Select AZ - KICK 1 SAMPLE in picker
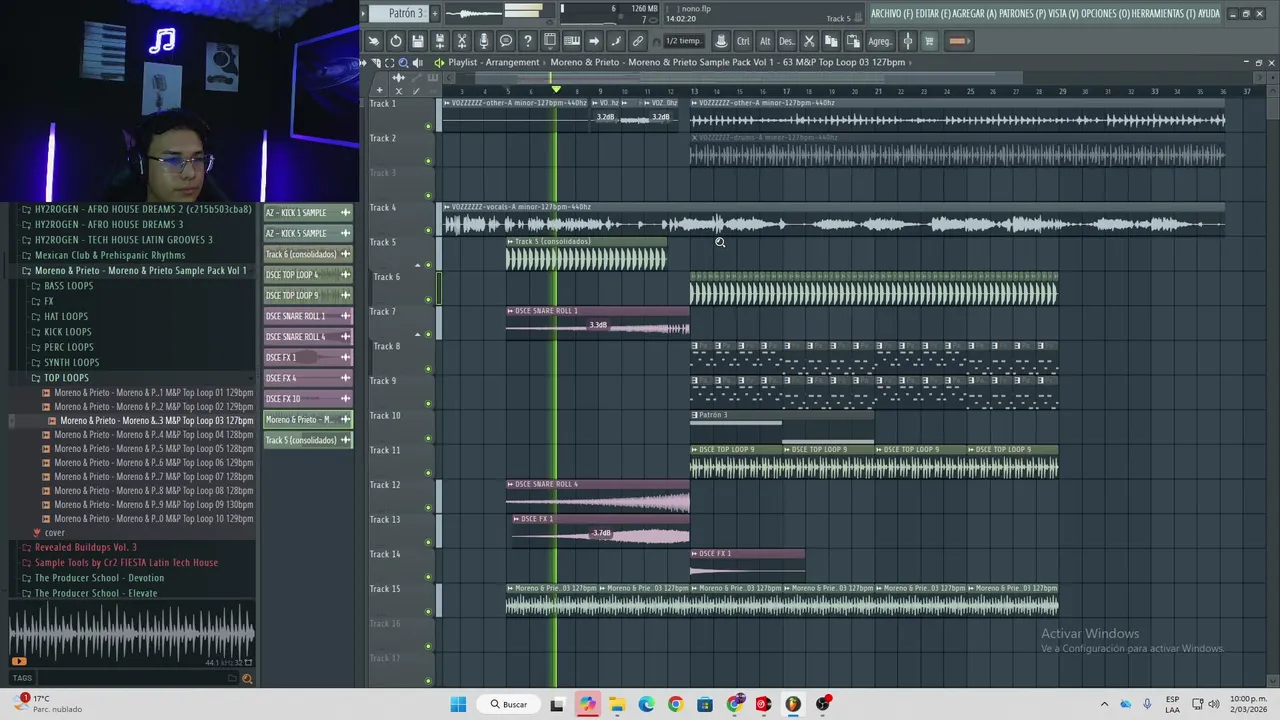This screenshot has height=720, width=1280. [308, 213]
